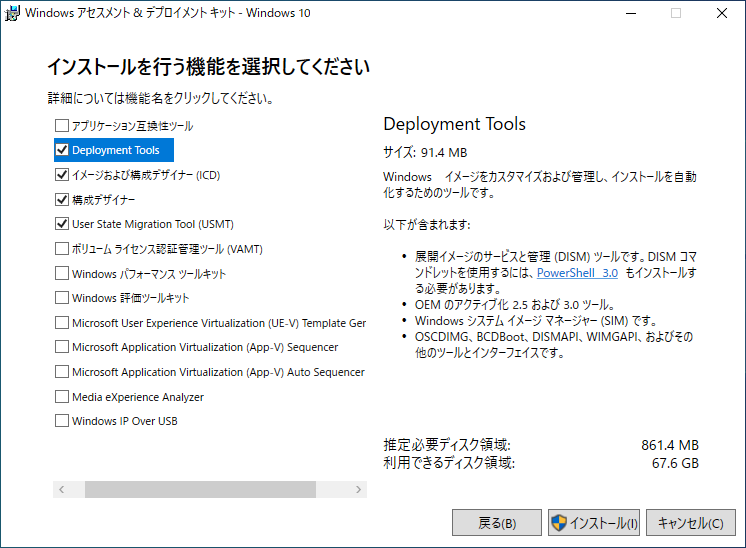Select アプリケーション互換性ツール feature name

[132, 126]
